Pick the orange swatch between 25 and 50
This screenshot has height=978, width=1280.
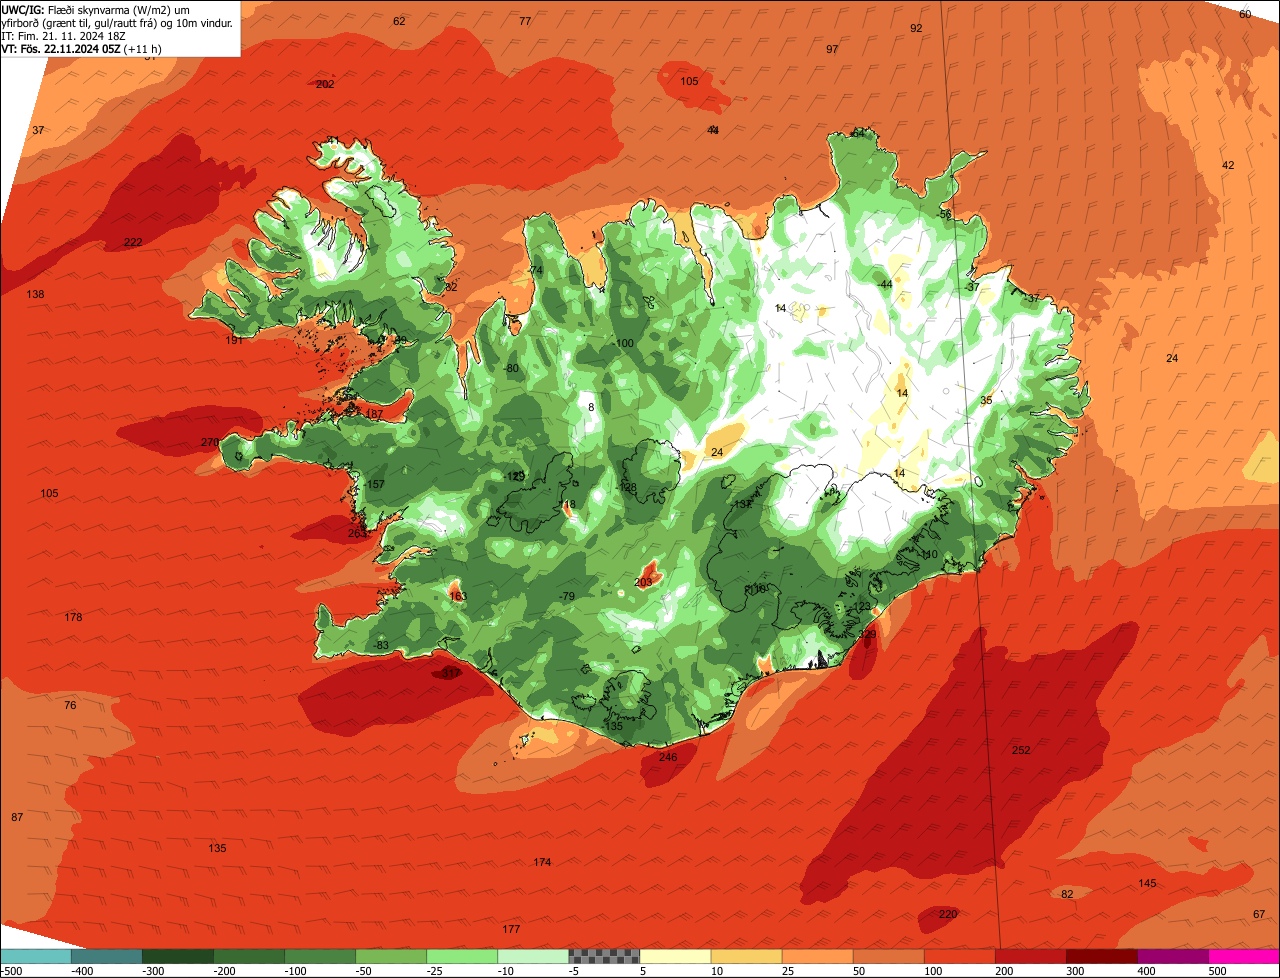click(x=817, y=955)
